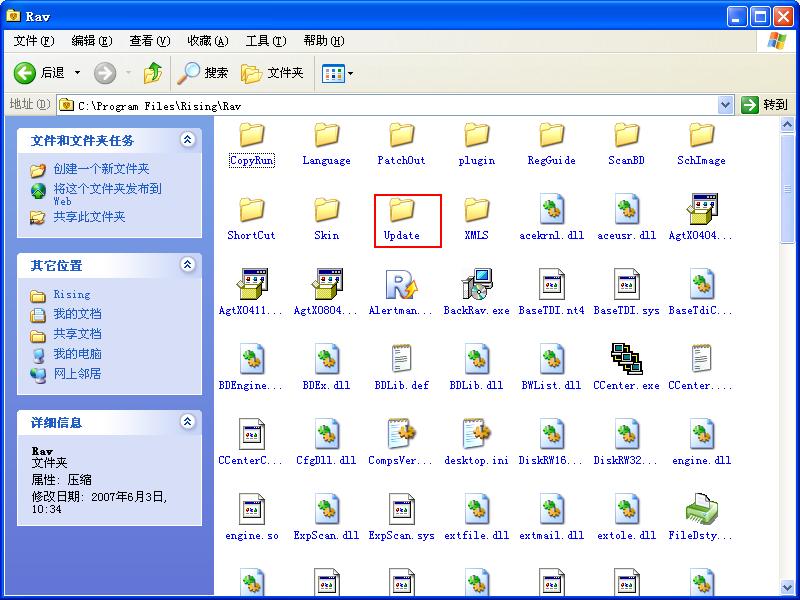The width and height of the screenshot is (800, 600).
Task: Open the CopyRun folder
Action: pyautogui.click(x=252, y=145)
